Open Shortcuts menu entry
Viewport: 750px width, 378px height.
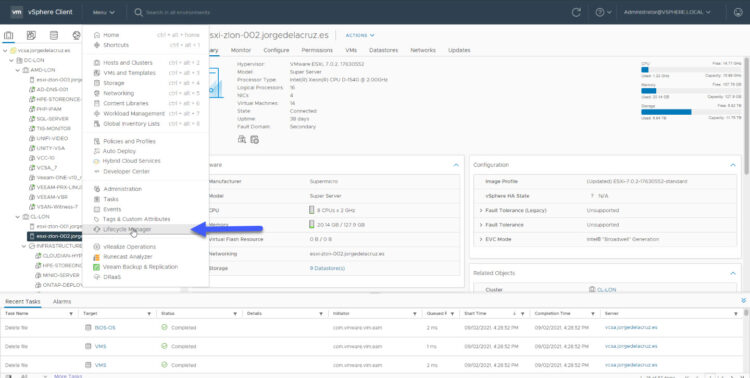(116, 45)
